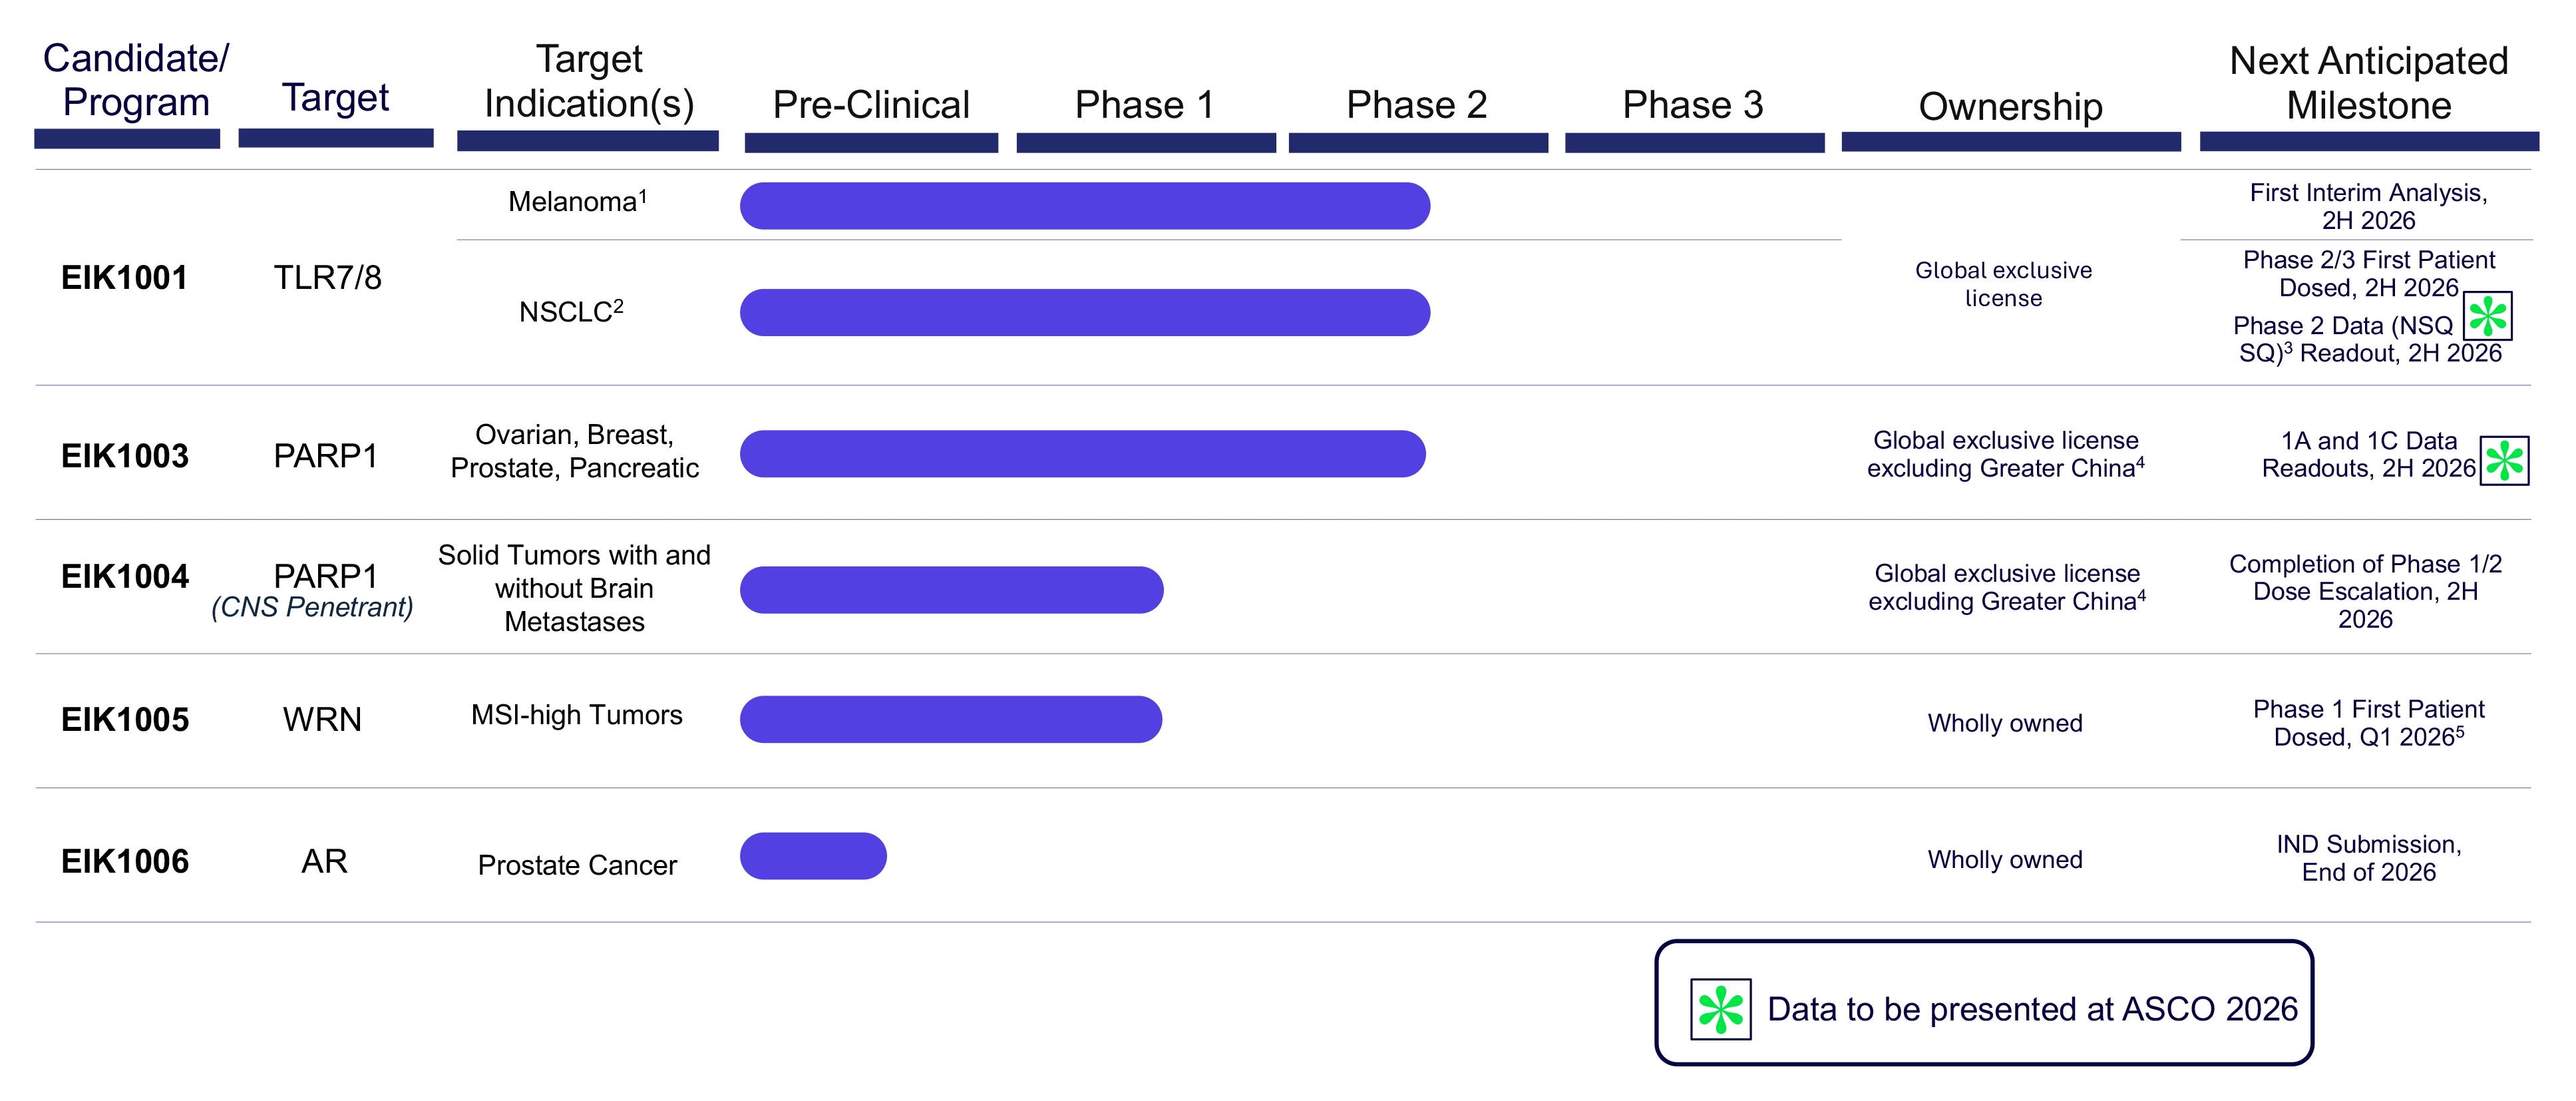The width and height of the screenshot is (2576, 1101).
Task: Click the EIK1001 candidate name
Action: (x=125, y=278)
